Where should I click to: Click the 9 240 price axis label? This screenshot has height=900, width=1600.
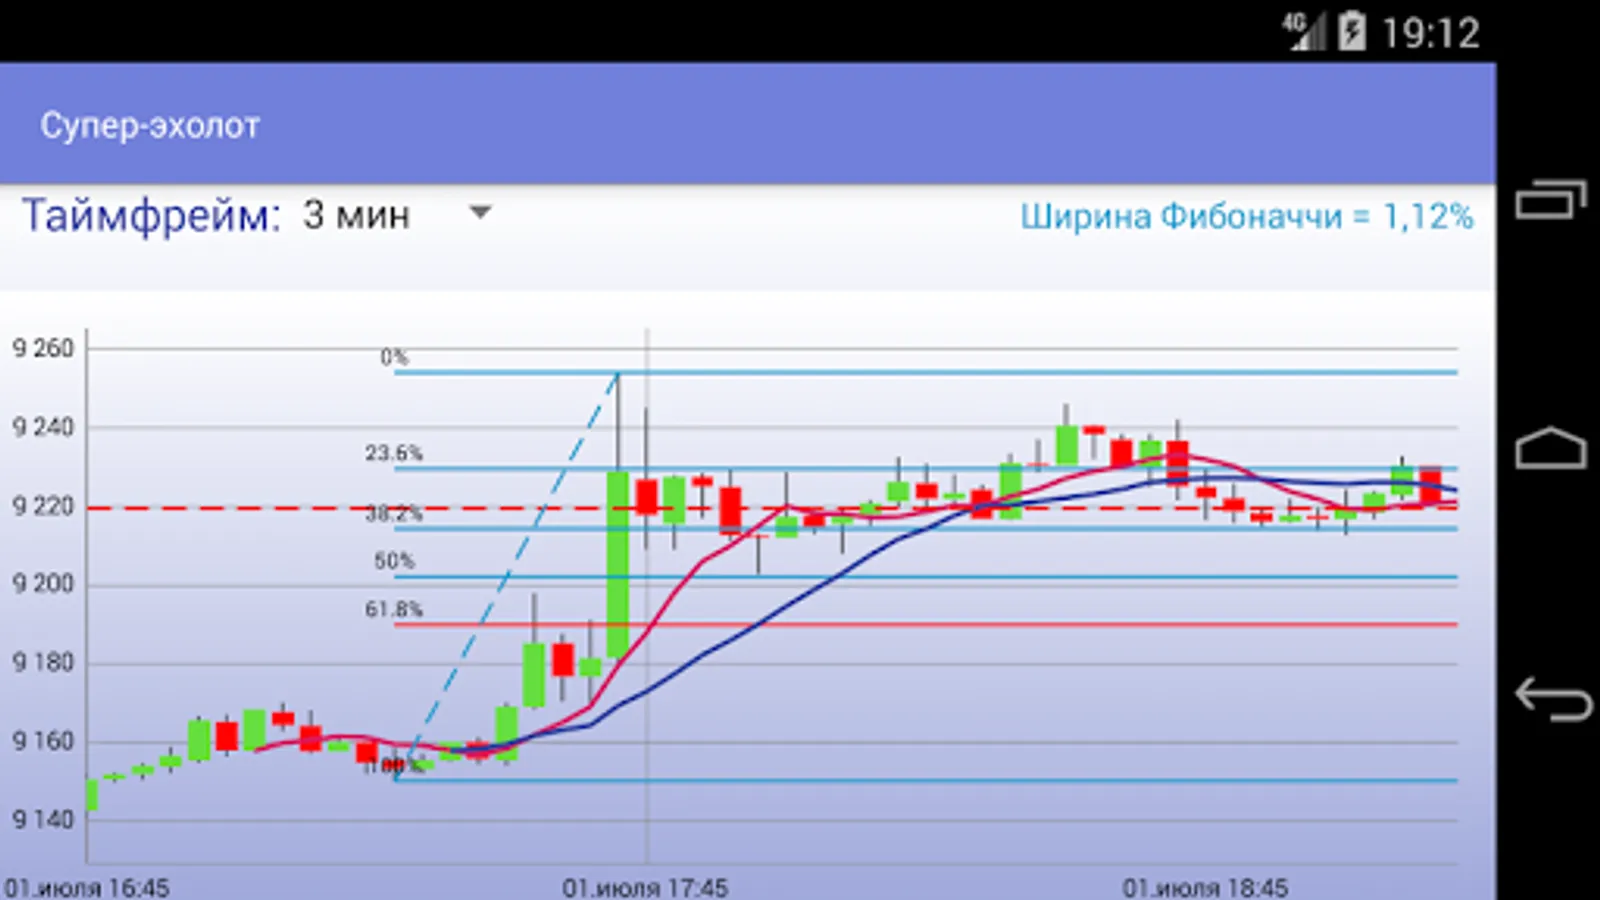pyautogui.click(x=43, y=427)
